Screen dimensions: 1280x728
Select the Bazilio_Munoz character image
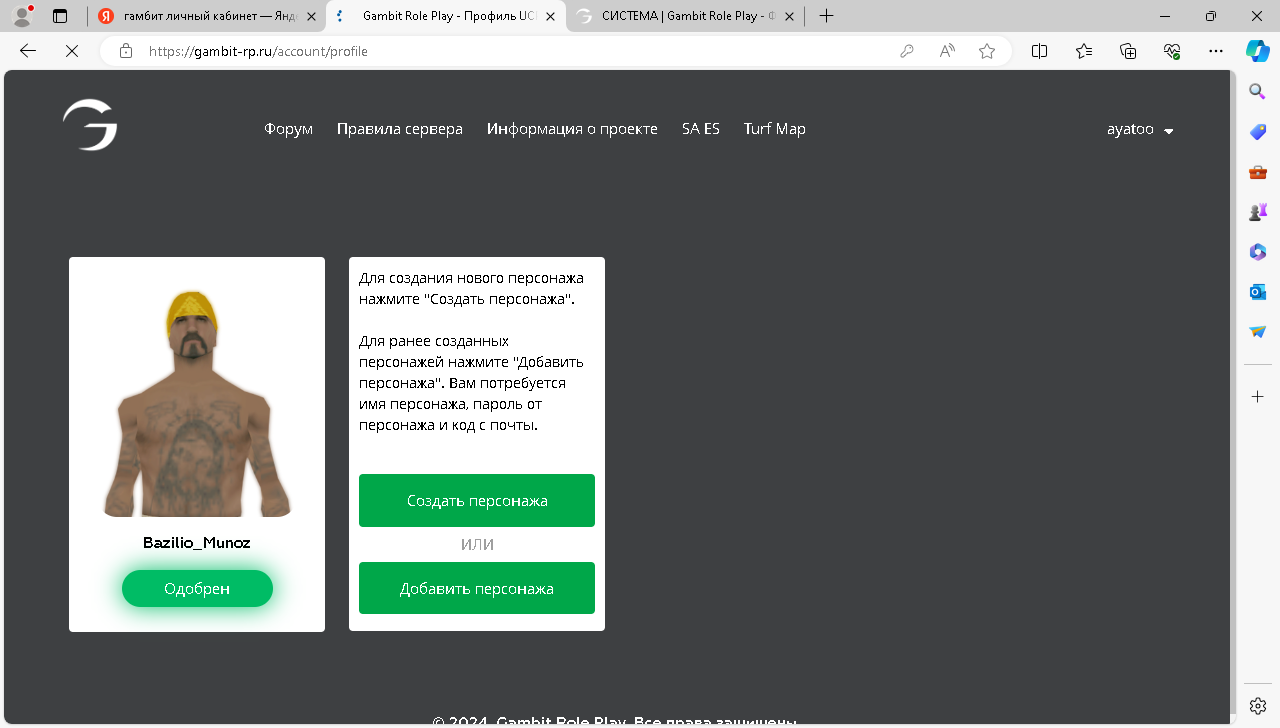point(197,400)
